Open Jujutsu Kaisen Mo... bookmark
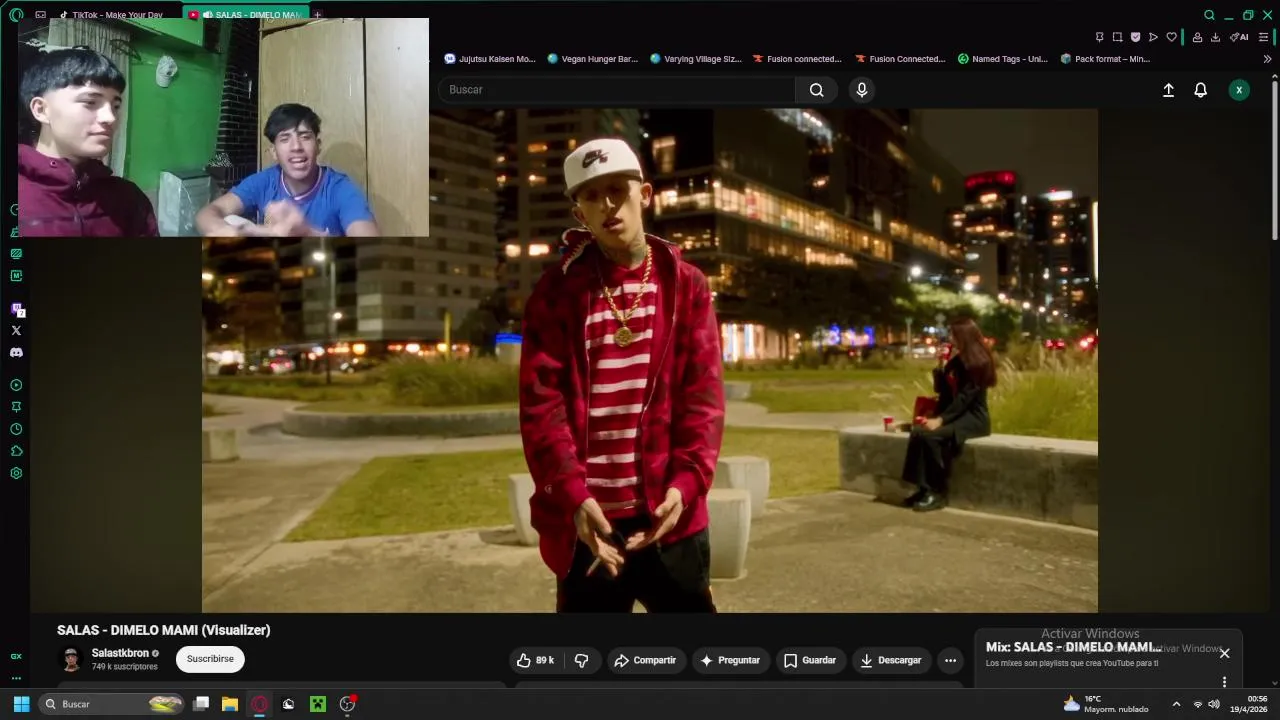Image resolution: width=1280 pixels, height=720 pixels. coord(490,59)
